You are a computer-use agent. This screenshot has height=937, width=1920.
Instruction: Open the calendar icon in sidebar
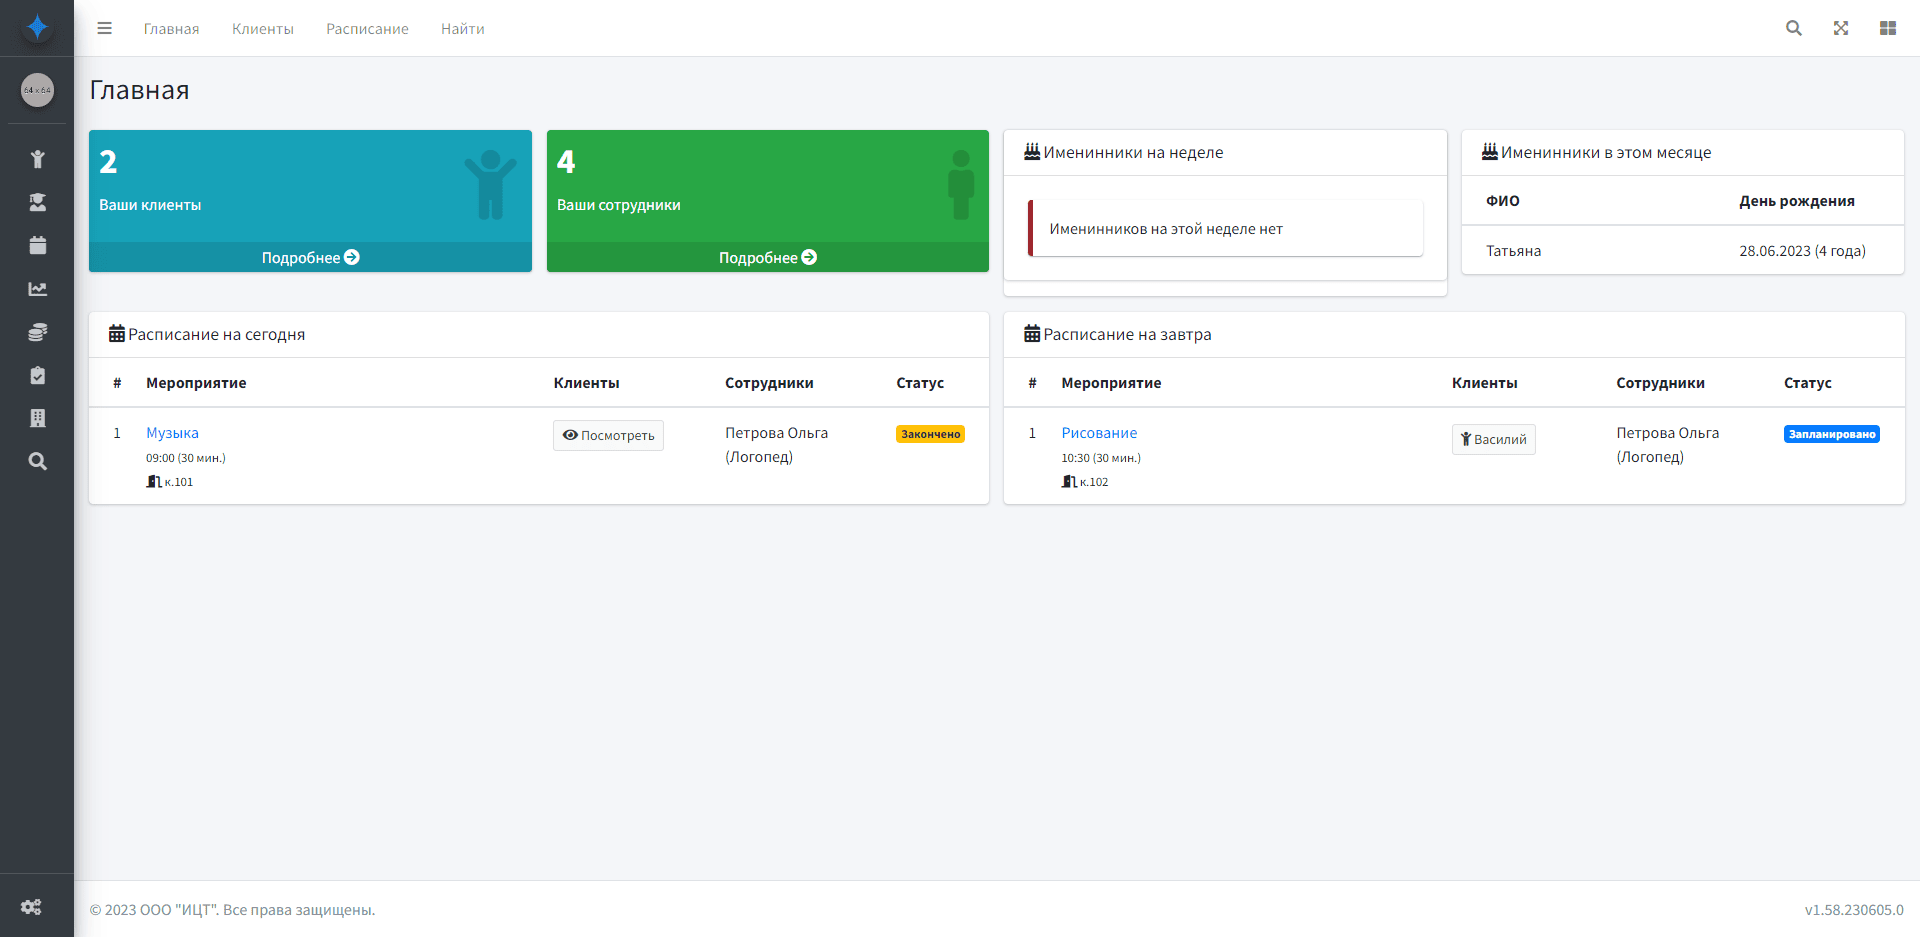[x=37, y=245]
